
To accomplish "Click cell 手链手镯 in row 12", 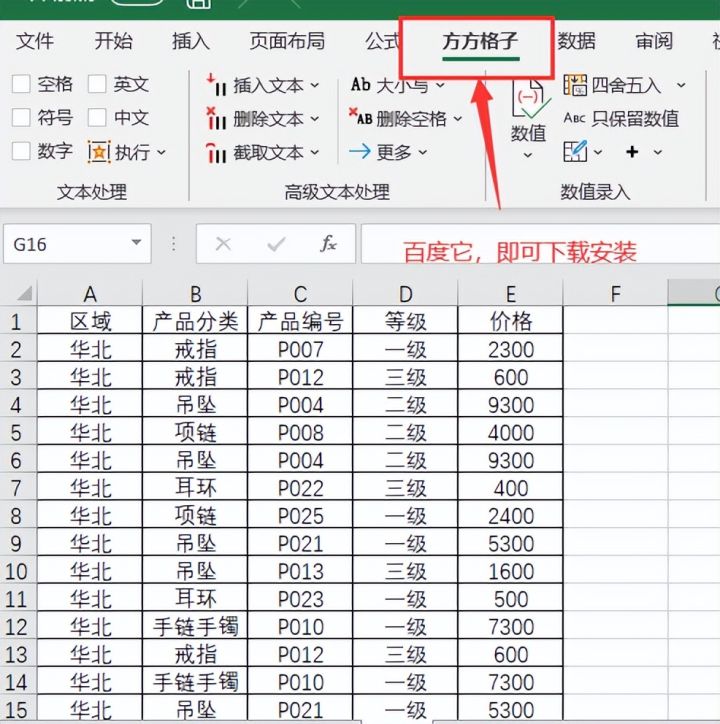I will (x=195, y=627).
